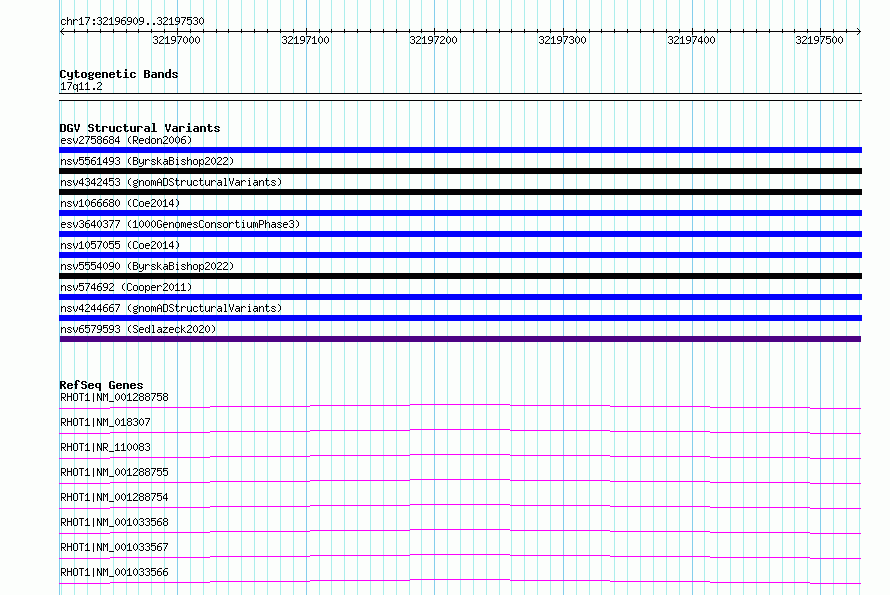
Task: Click purple bar under nsv6579593
Action: [460, 339]
